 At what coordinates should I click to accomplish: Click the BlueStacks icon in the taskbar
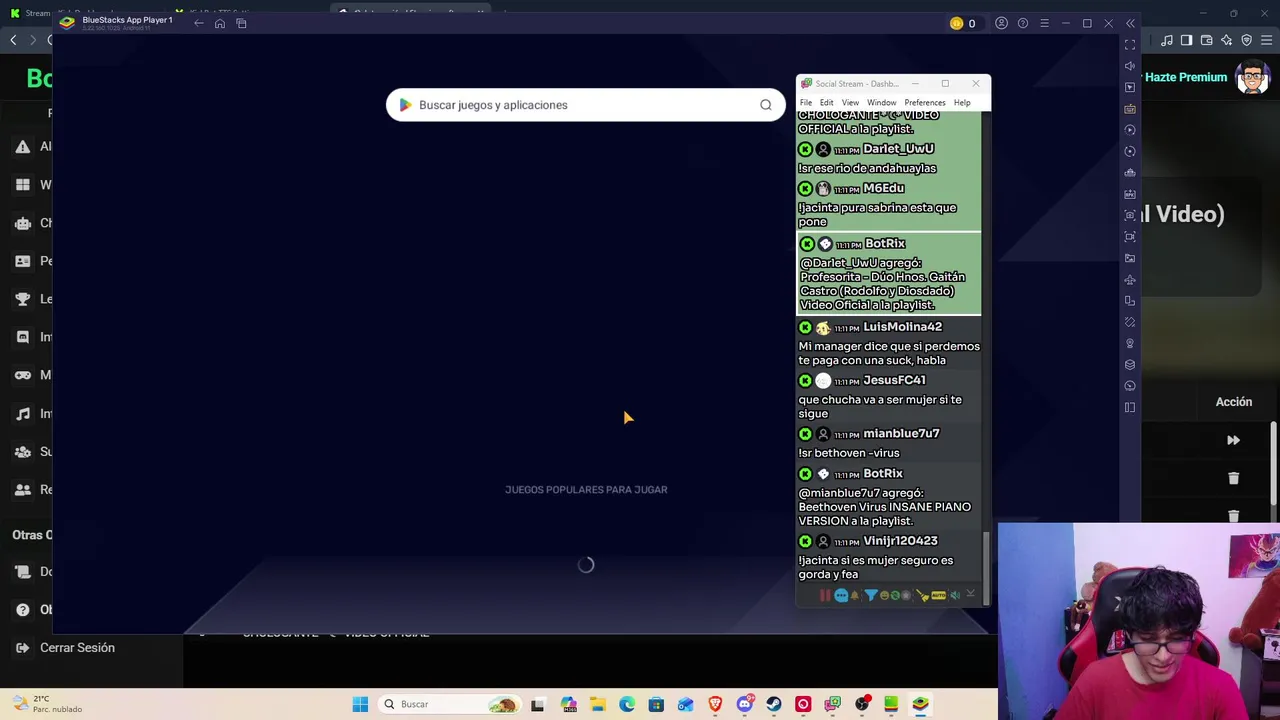[920, 704]
